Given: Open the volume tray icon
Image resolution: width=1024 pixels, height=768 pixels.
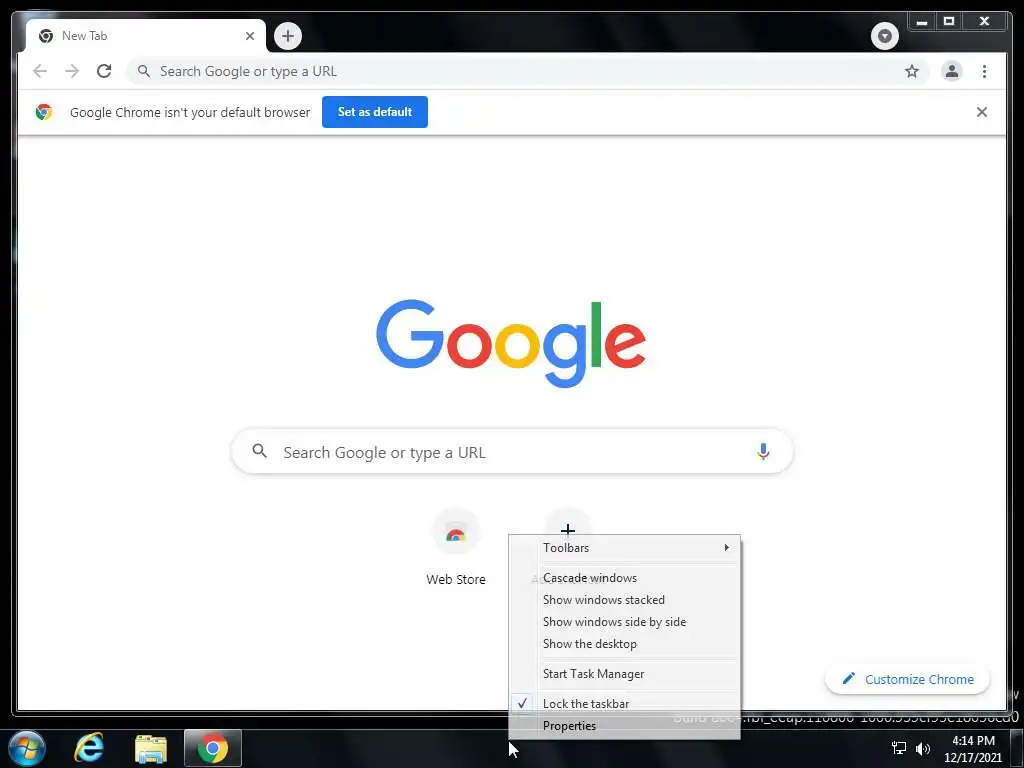Looking at the screenshot, I should point(923,748).
